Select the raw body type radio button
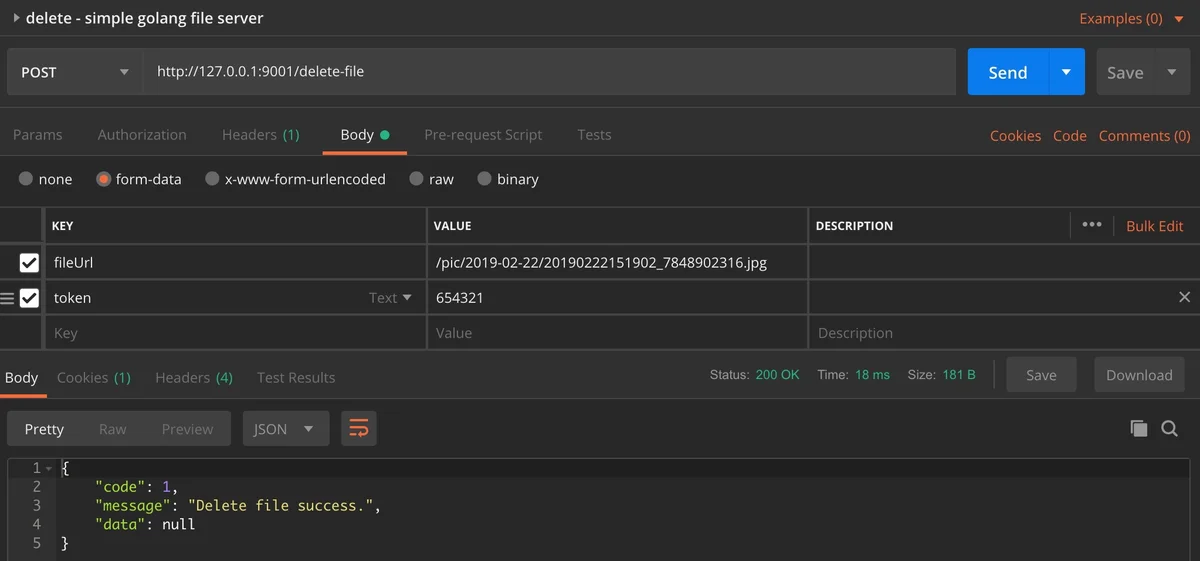 [x=417, y=179]
